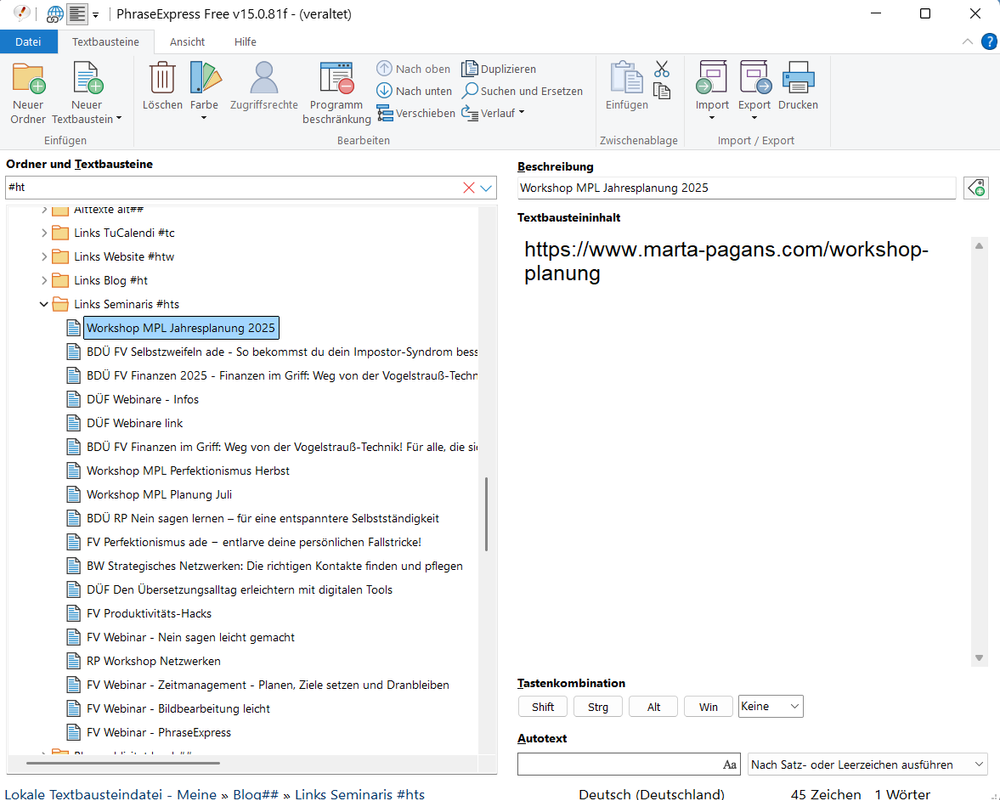
Task: Select DÜF Webinare link
Action: coord(135,423)
